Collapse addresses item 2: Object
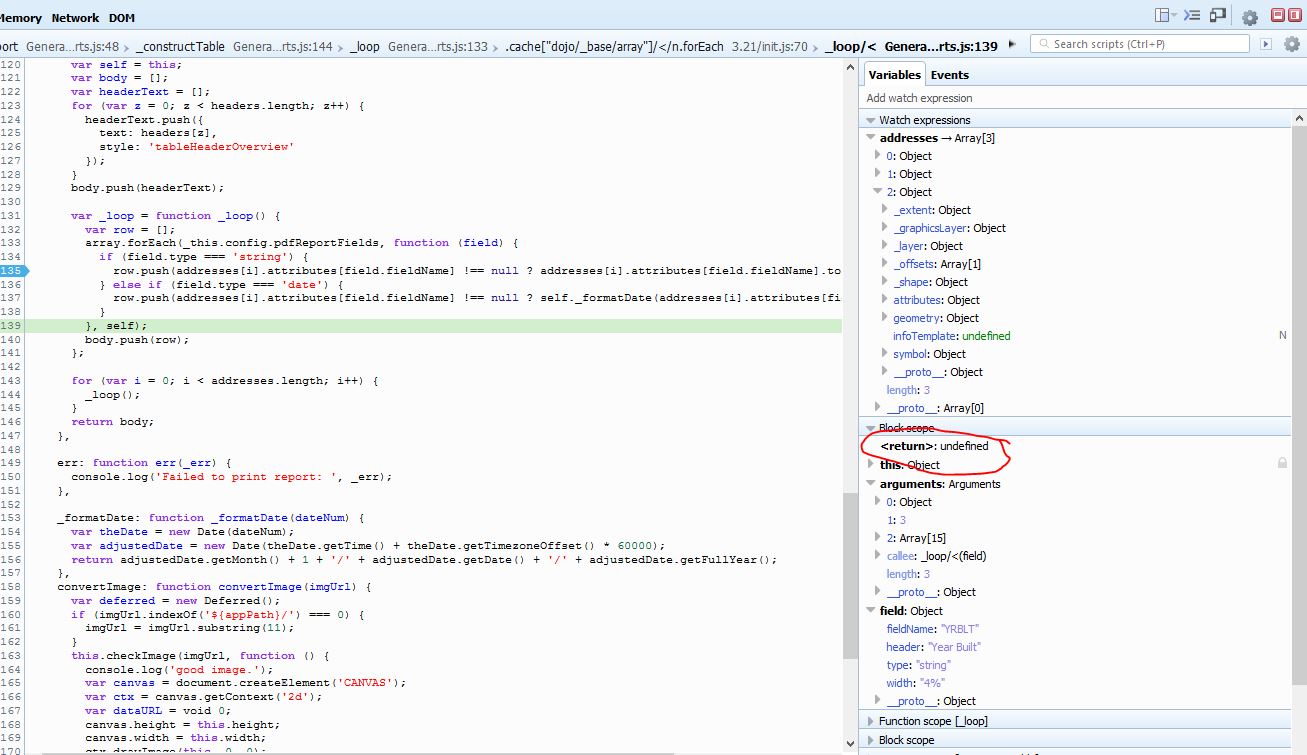The height and width of the screenshot is (755, 1307). (x=879, y=192)
